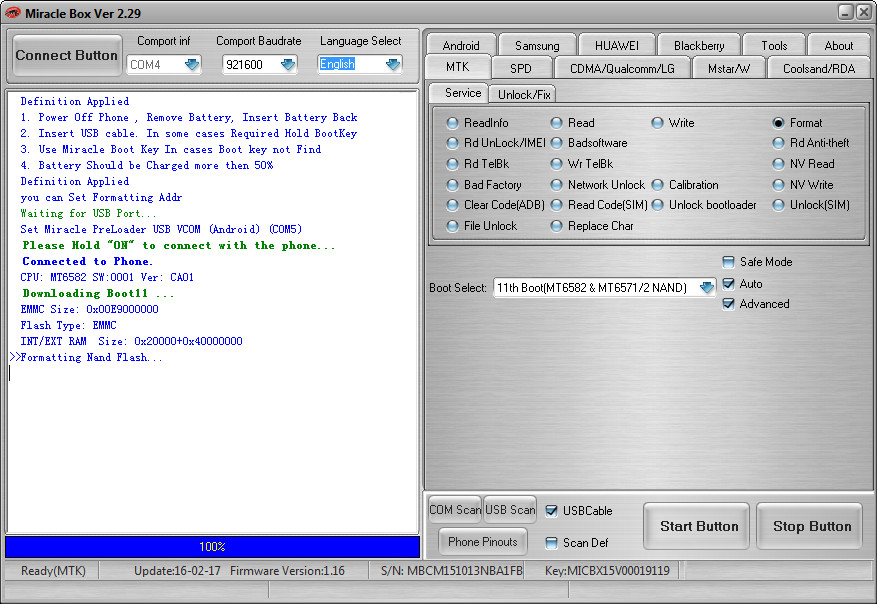Select Unlock bootloader radio option
Viewport: 877px width, 604px height.
coord(704,205)
